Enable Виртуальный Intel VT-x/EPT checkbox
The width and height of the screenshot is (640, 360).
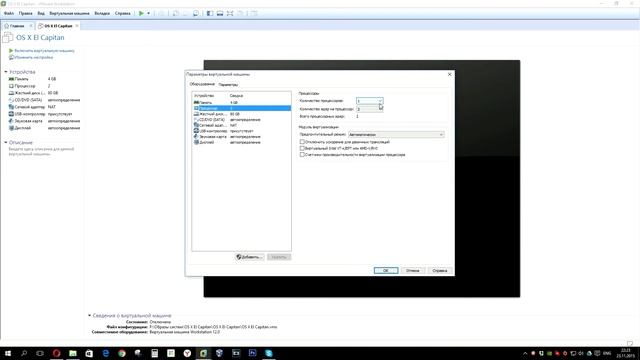point(302,149)
